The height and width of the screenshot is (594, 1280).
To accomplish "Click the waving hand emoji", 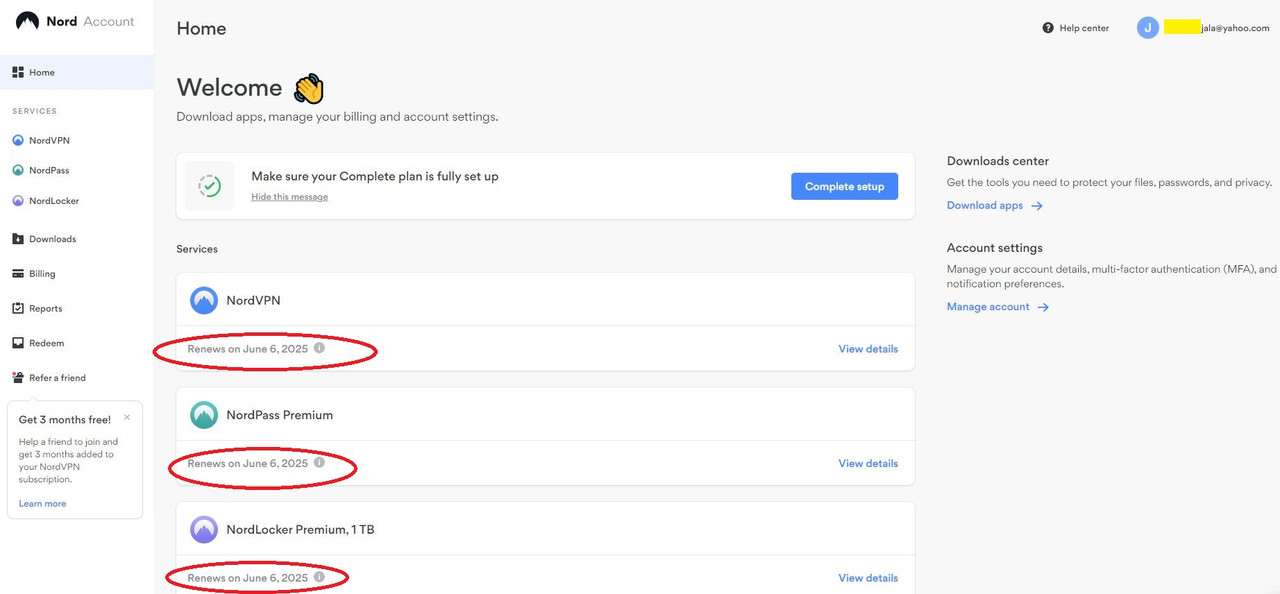I will click(309, 88).
